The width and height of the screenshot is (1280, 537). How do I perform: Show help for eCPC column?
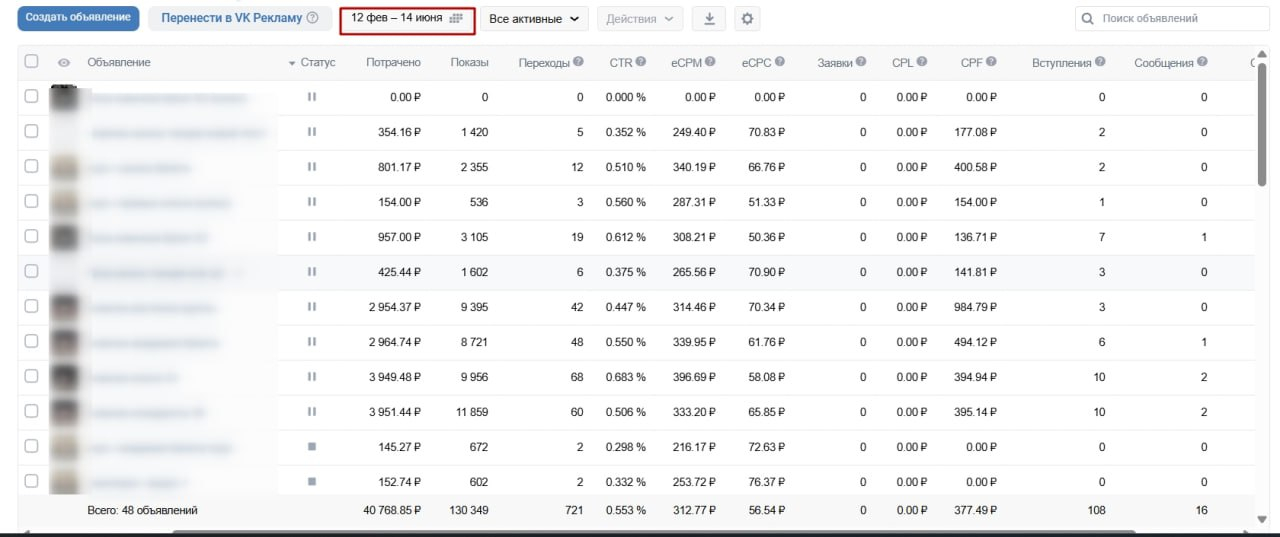(x=779, y=62)
